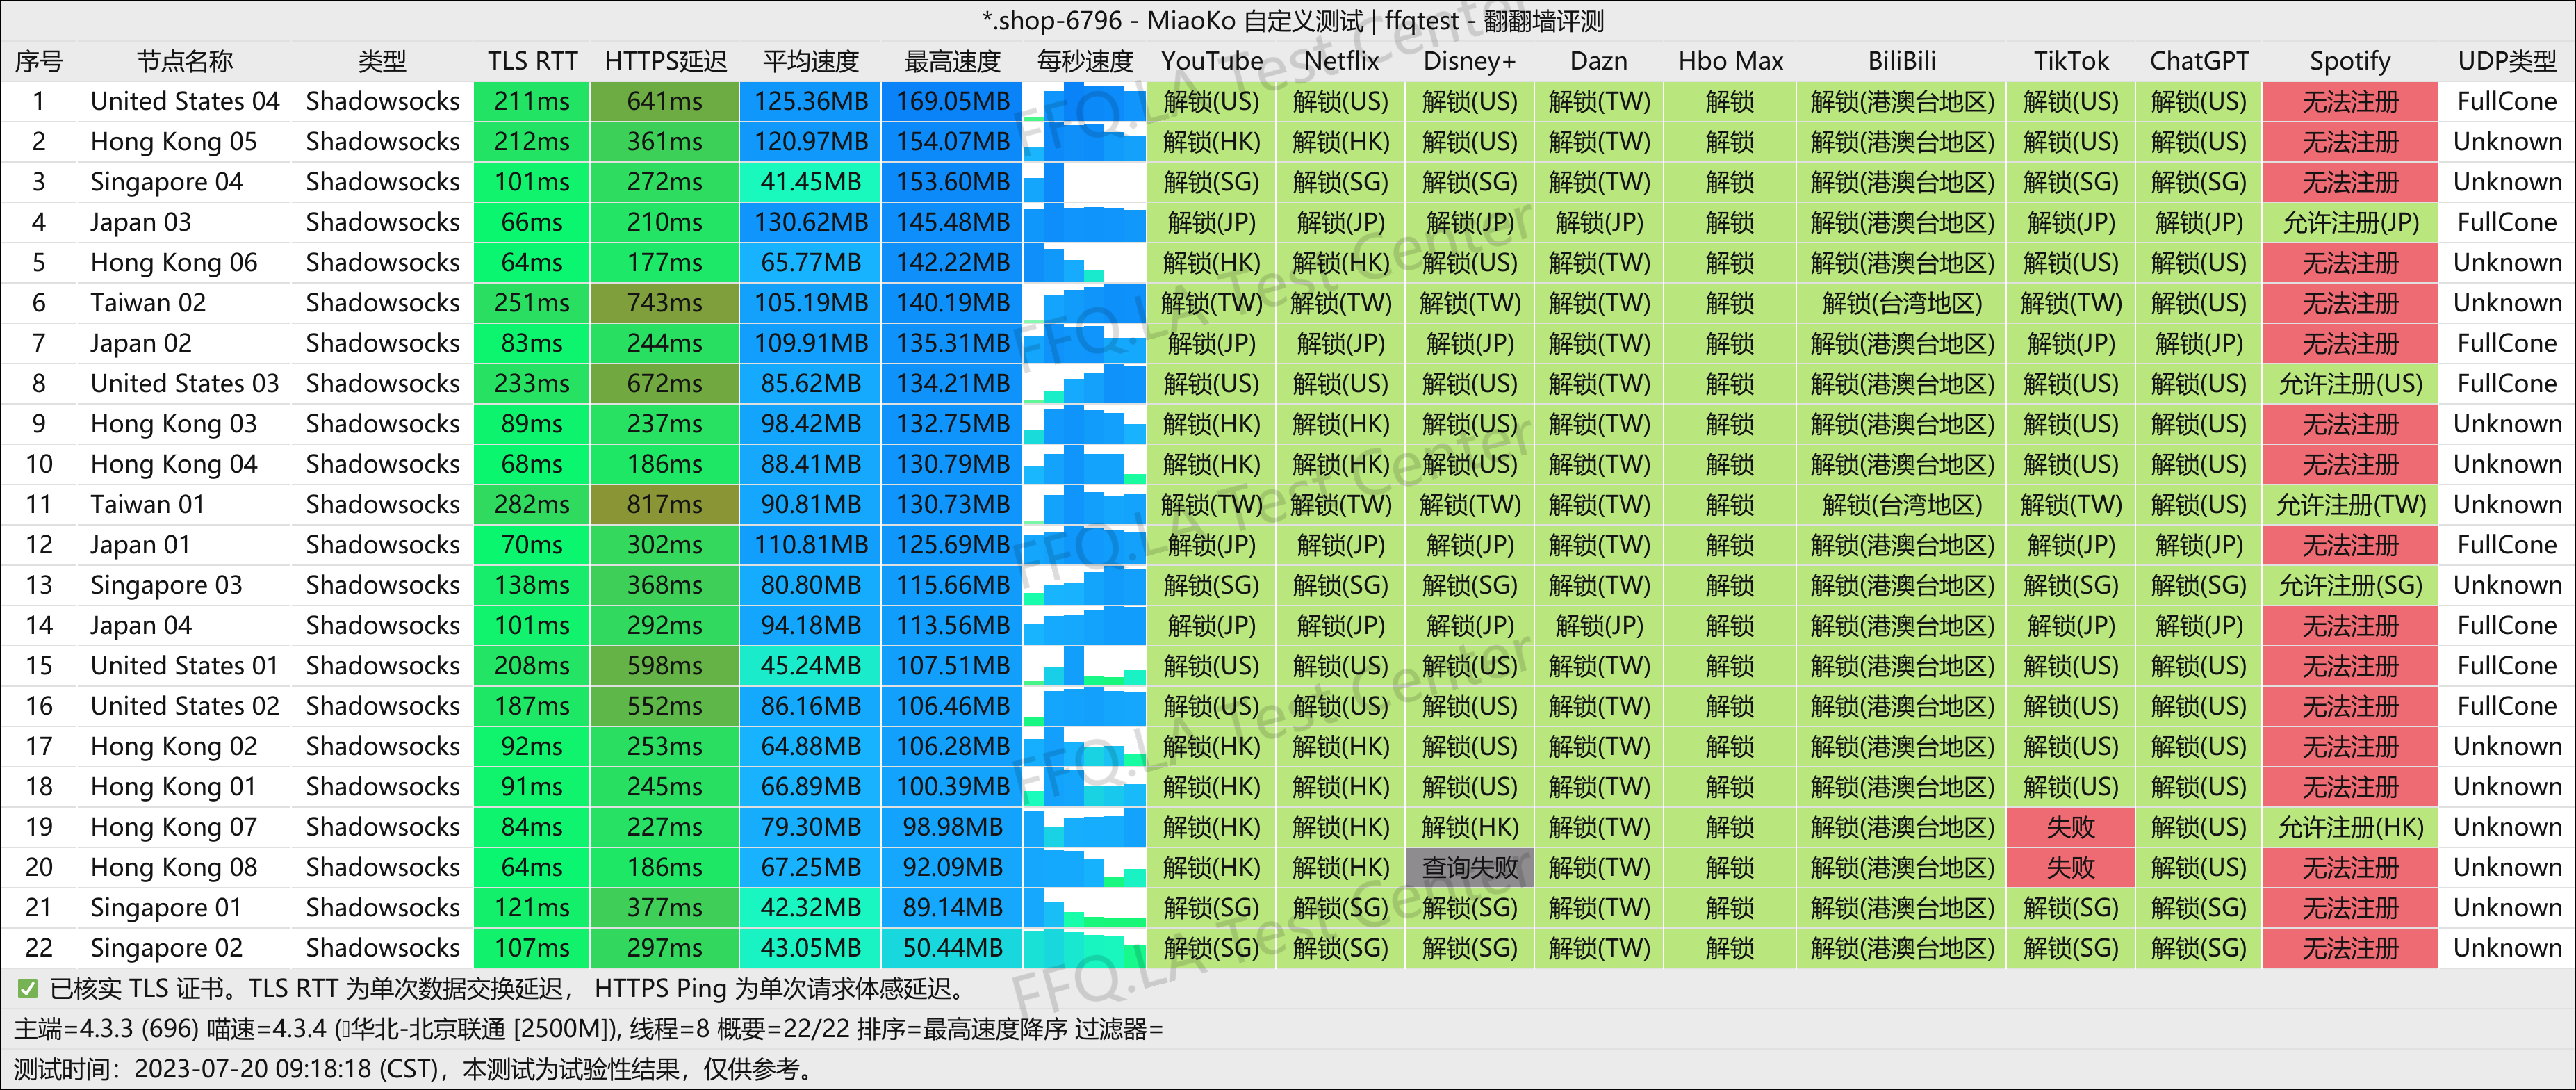Click the Unknown UDP cell for Singapore 02
The image size is (2576, 1090).
click(2506, 948)
